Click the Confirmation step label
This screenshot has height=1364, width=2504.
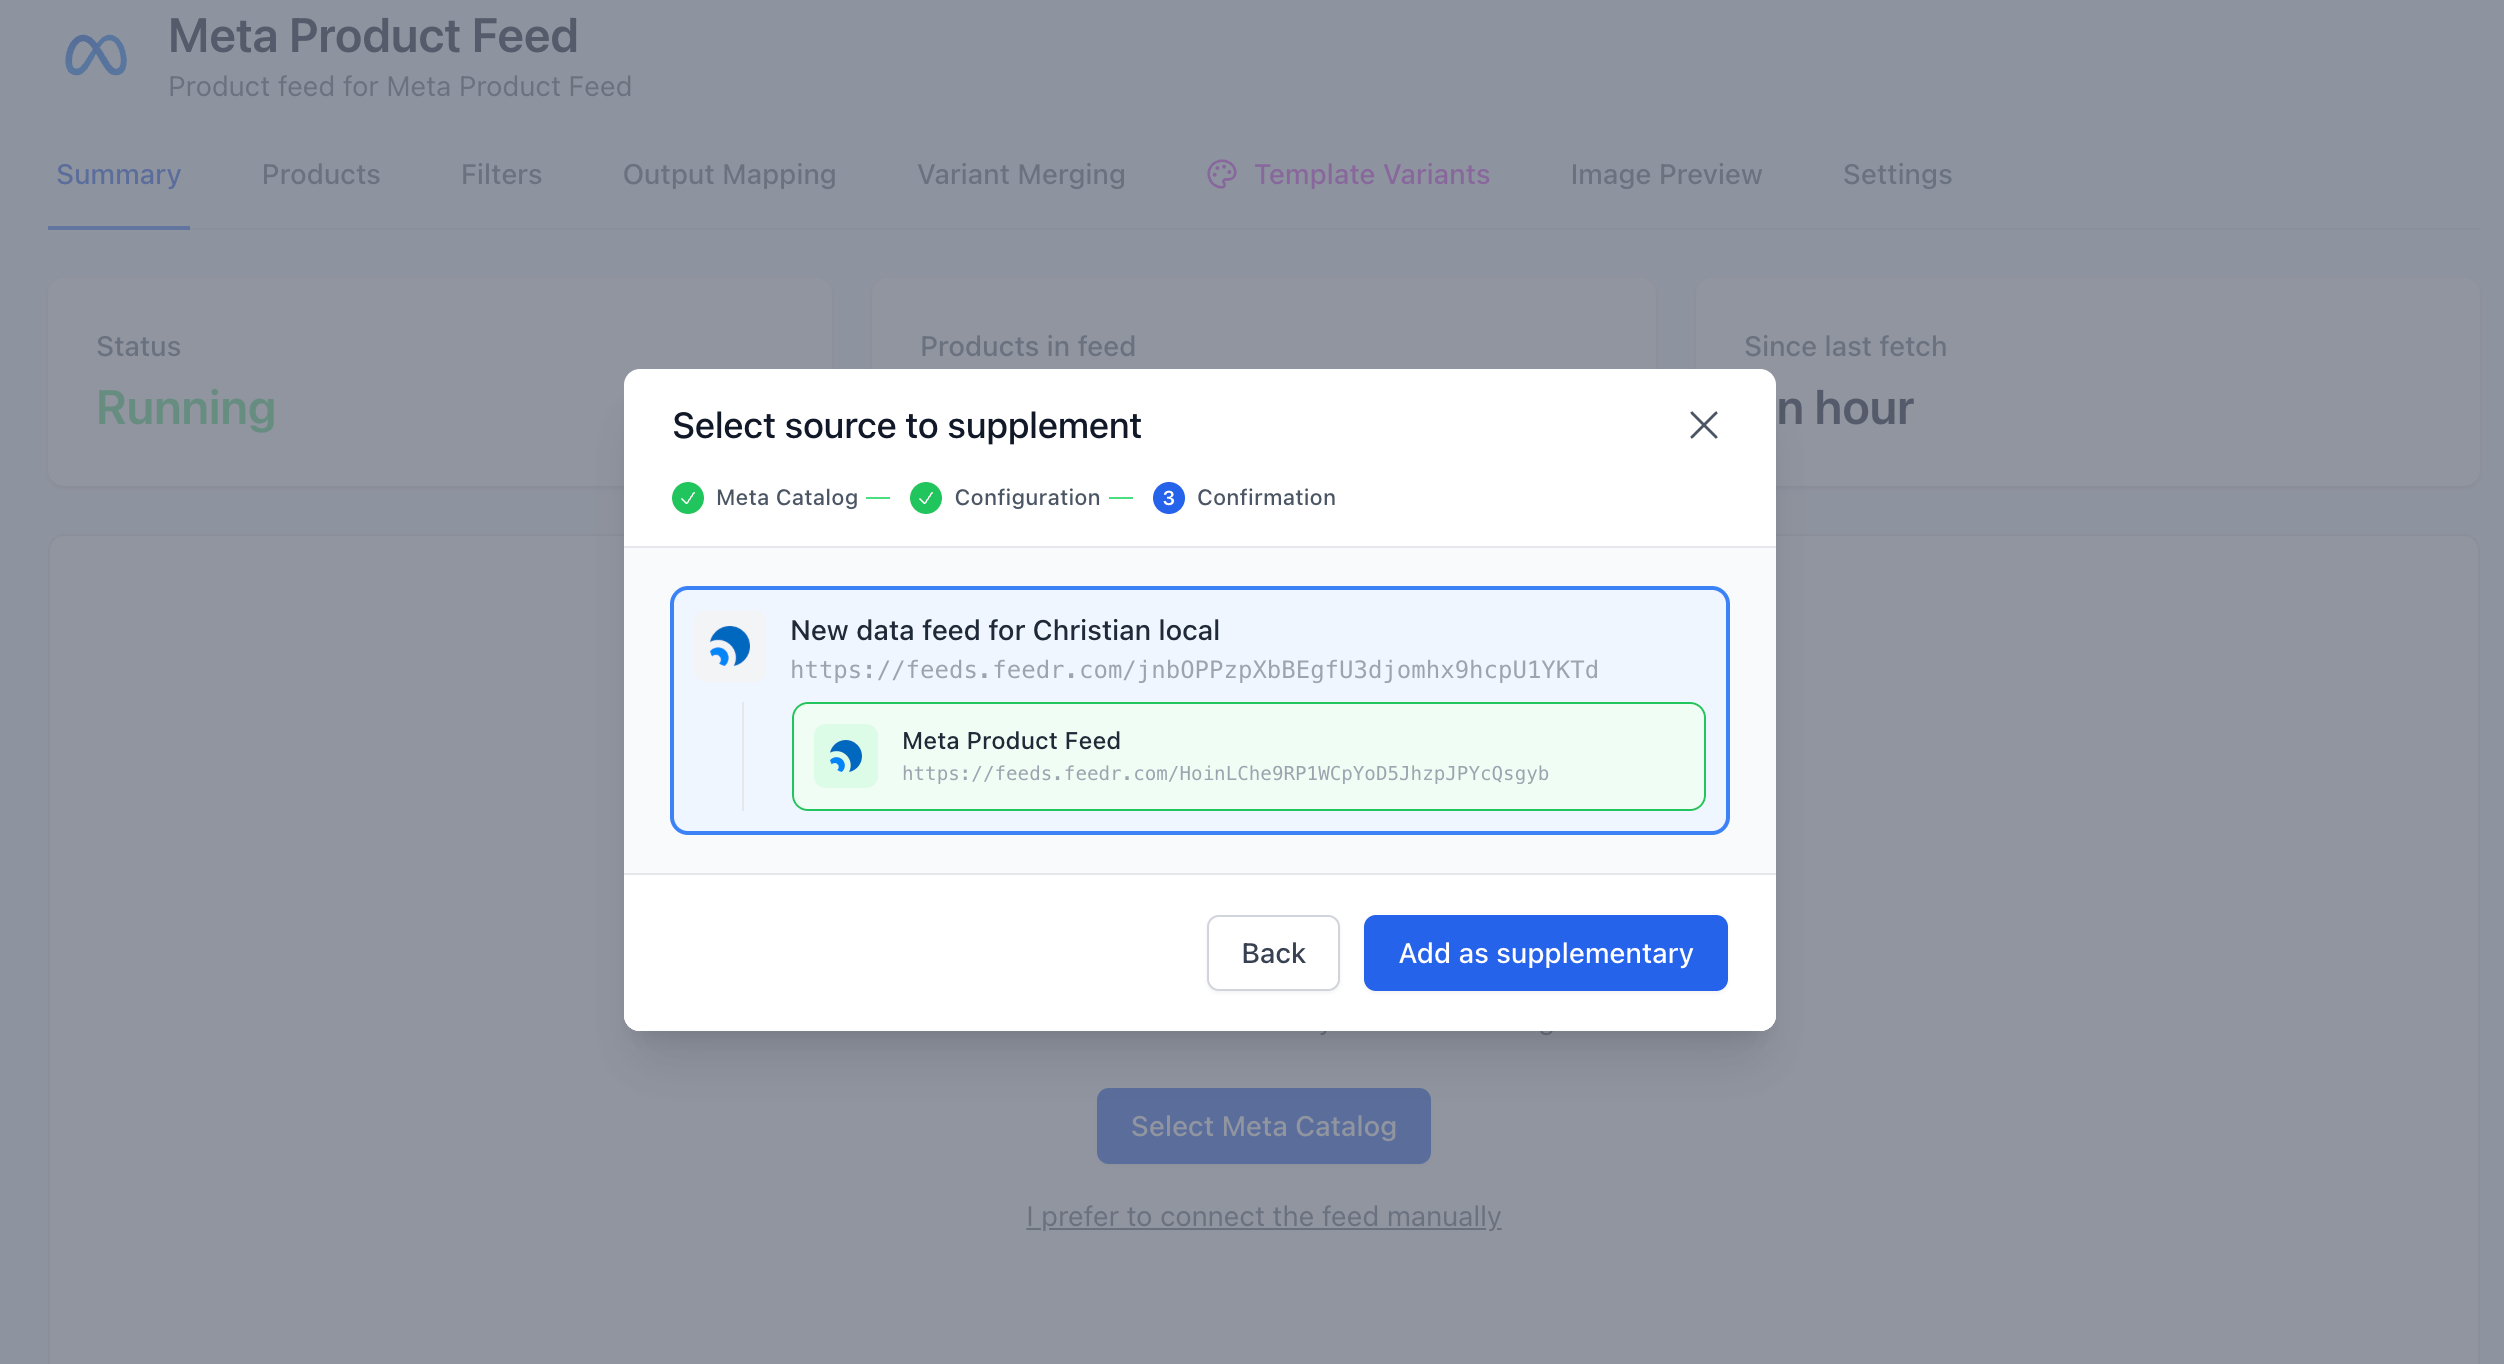pos(1266,497)
